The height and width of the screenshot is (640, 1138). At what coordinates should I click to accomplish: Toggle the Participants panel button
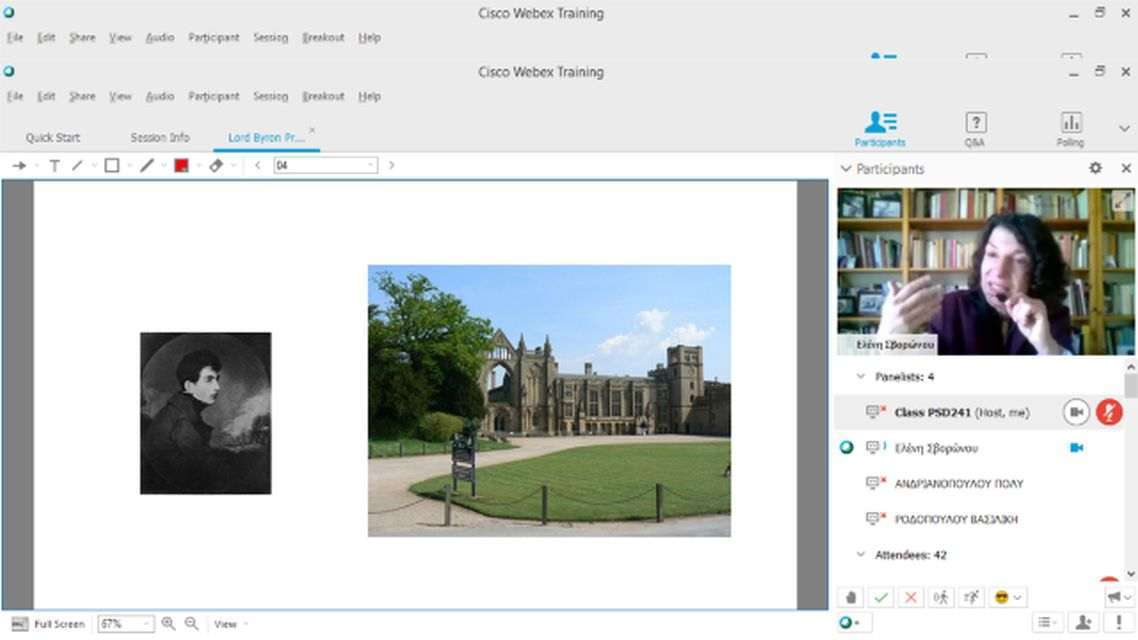coord(880,129)
